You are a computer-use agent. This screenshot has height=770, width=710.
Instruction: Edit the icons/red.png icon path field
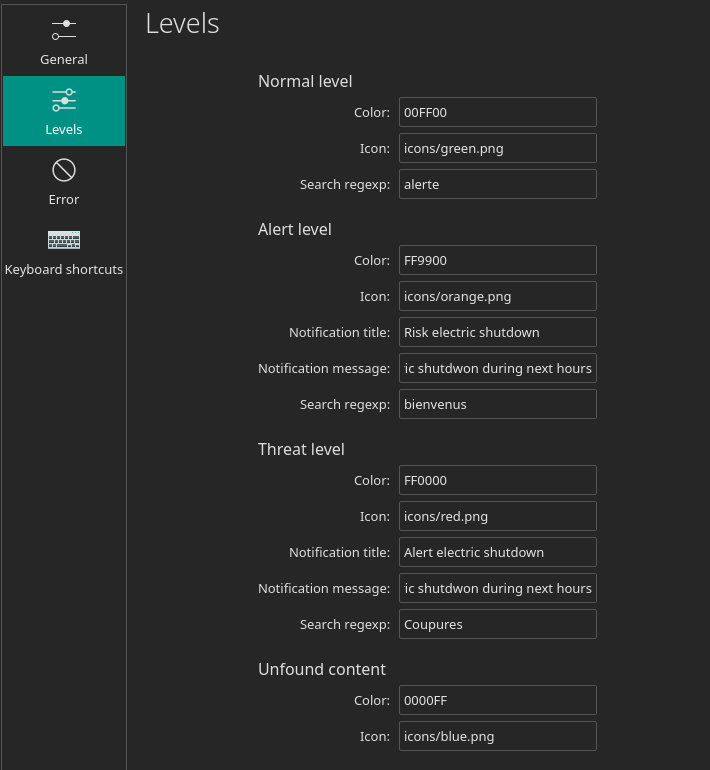coord(498,516)
